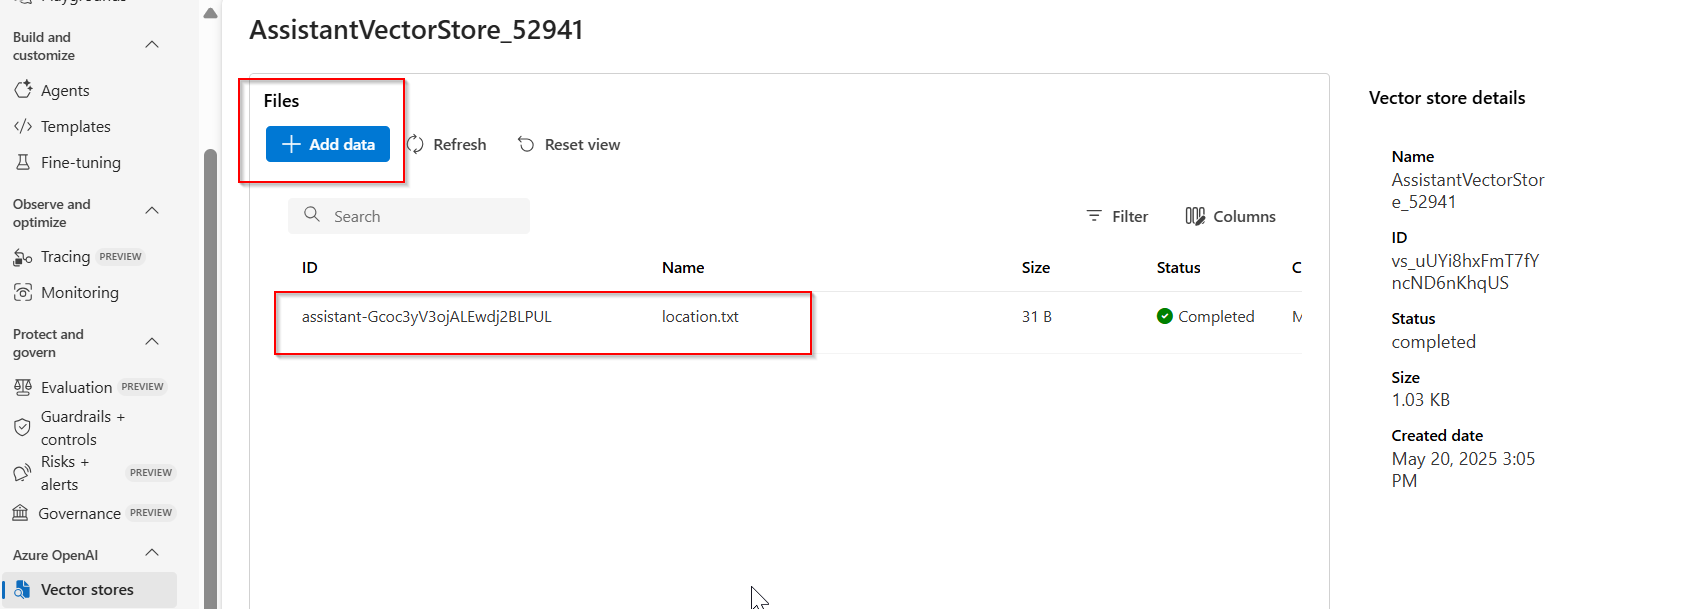Click the sidebar scrollbar thumb
Image resolution: width=1701 pixels, height=609 pixels.
(x=210, y=378)
